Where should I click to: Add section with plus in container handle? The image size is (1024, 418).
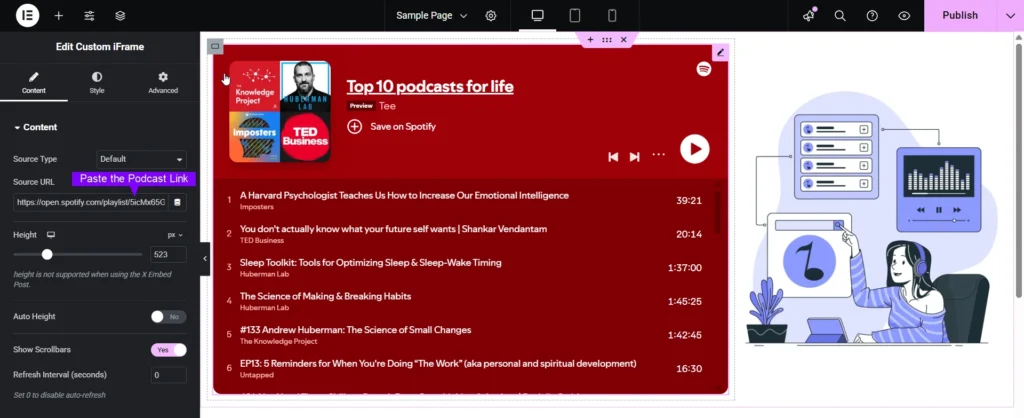click(x=590, y=40)
